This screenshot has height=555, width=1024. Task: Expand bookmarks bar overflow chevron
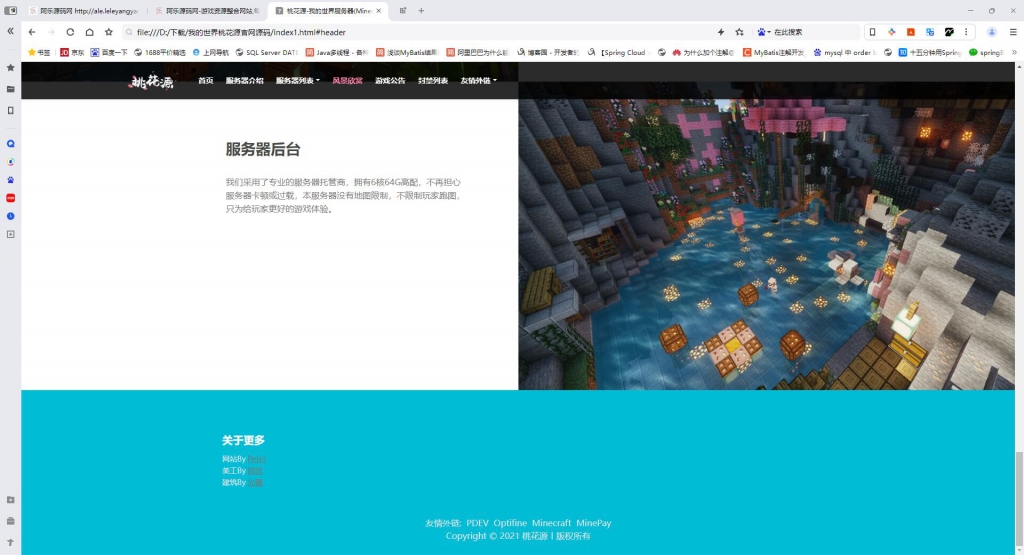pos(1014,52)
